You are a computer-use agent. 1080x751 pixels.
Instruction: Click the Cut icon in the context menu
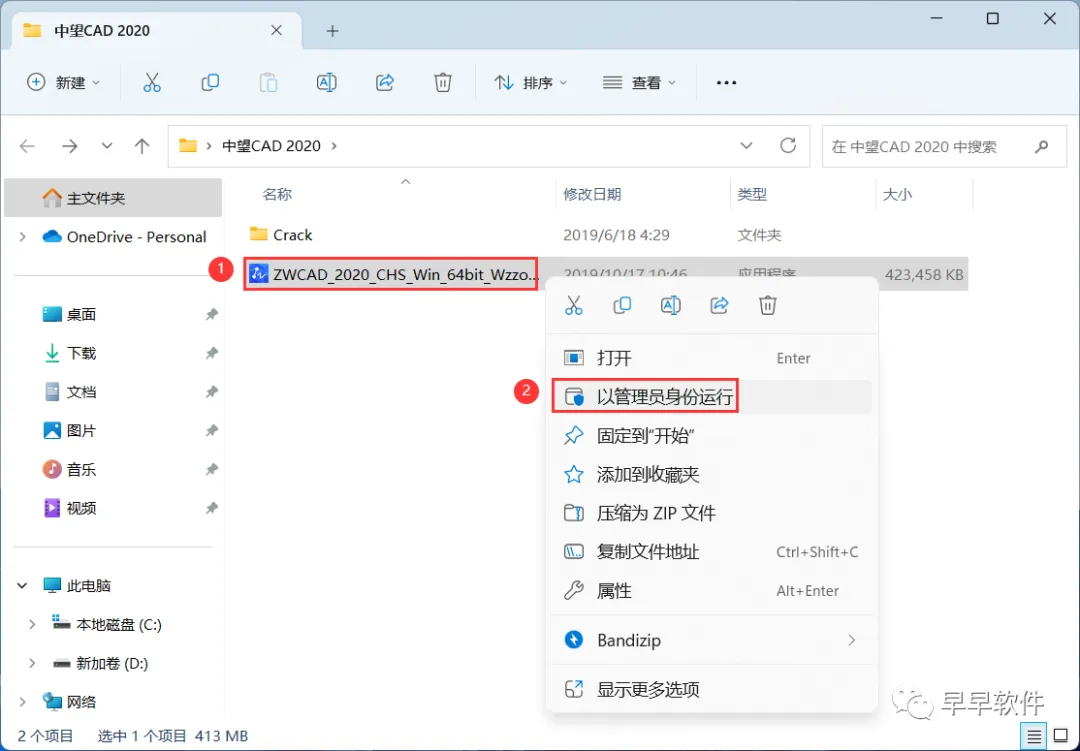(574, 305)
